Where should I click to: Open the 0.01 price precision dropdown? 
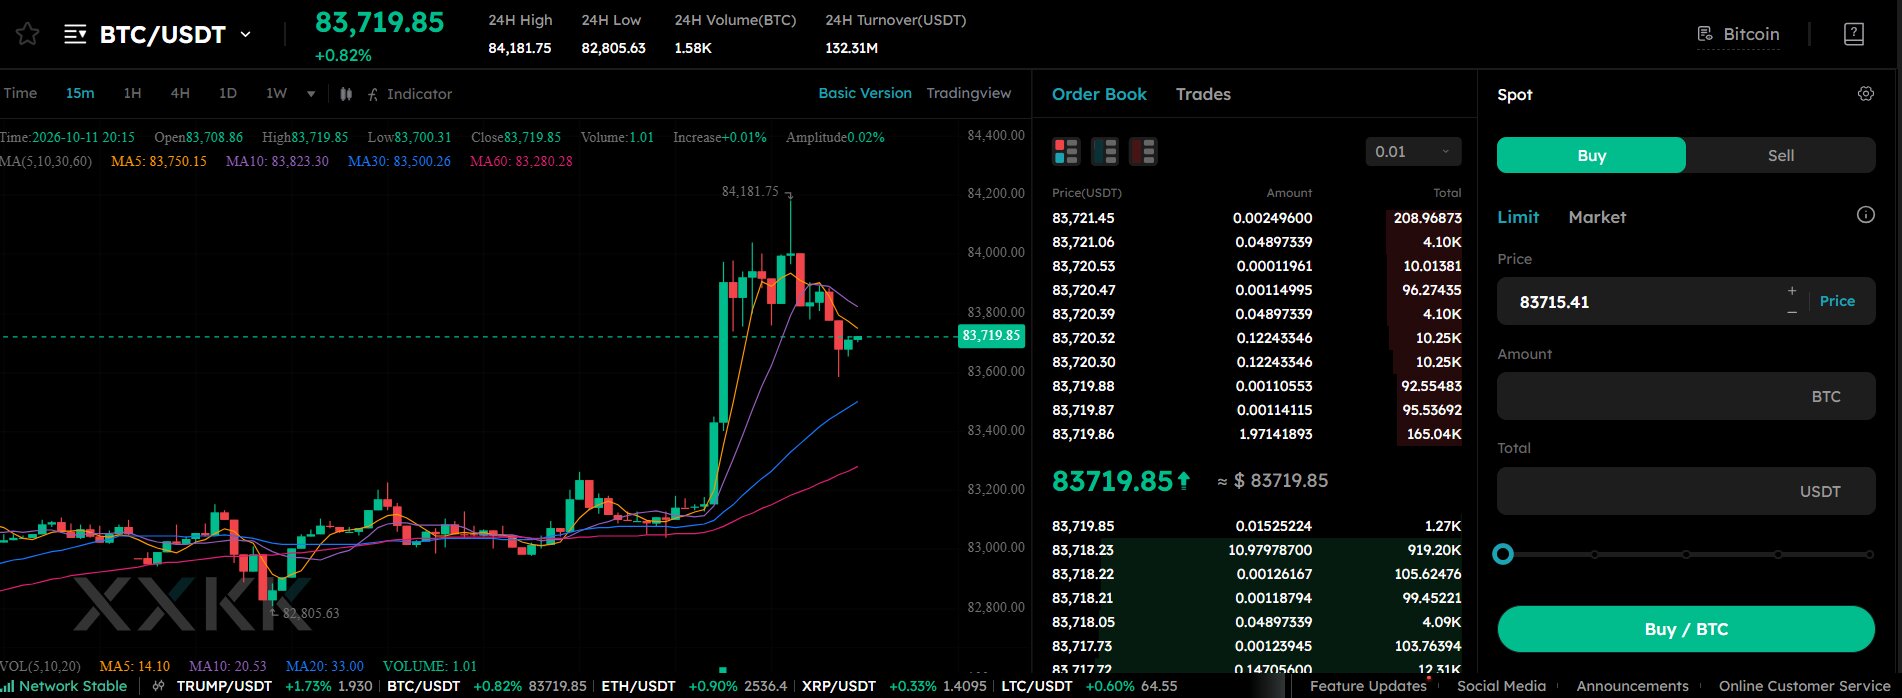(x=1413, y=152)
